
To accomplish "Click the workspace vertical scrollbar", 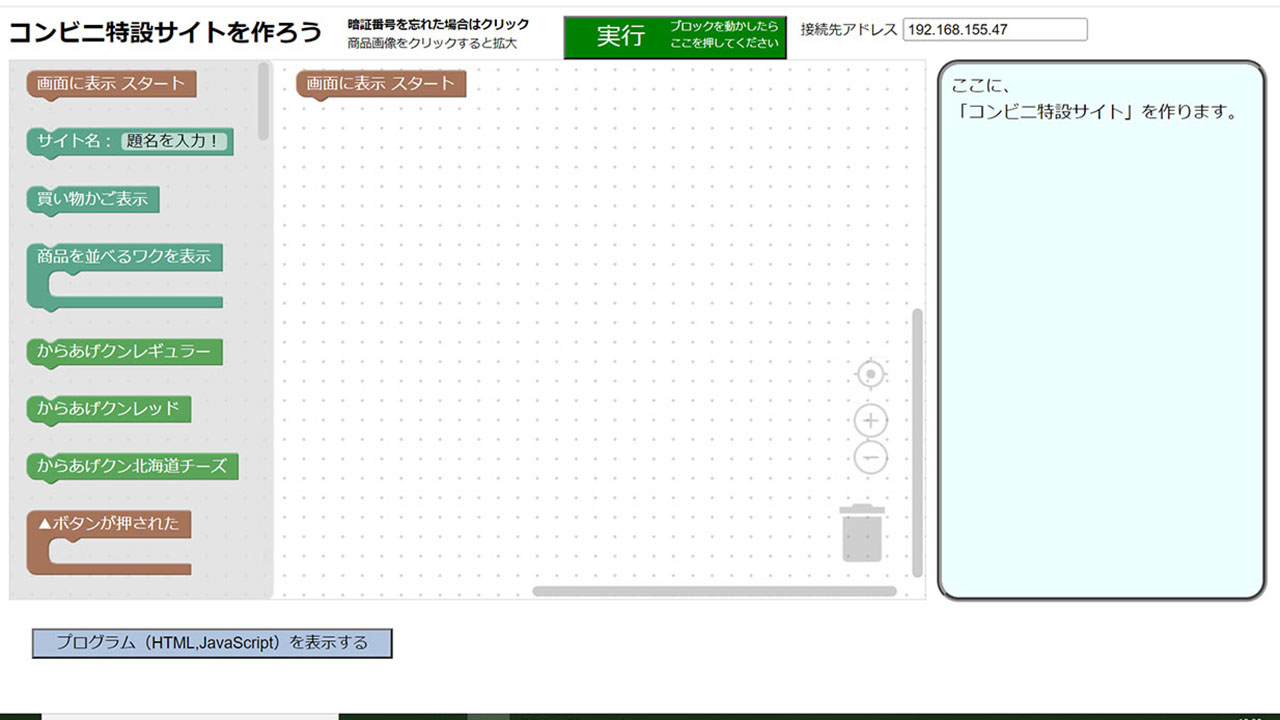I will coord(918,443).
